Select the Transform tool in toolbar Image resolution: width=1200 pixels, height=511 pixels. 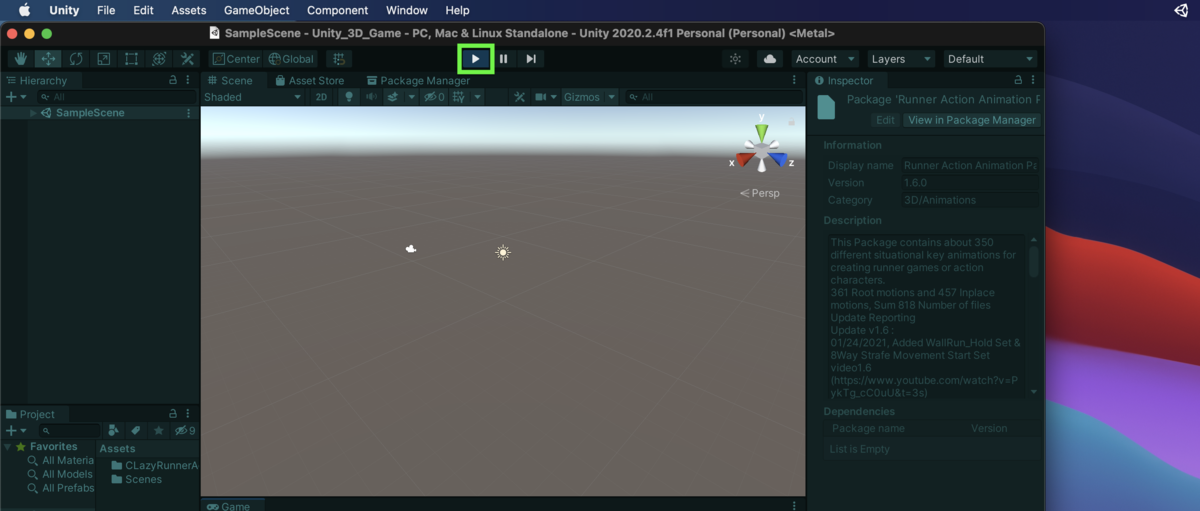[x=159, y=59]
